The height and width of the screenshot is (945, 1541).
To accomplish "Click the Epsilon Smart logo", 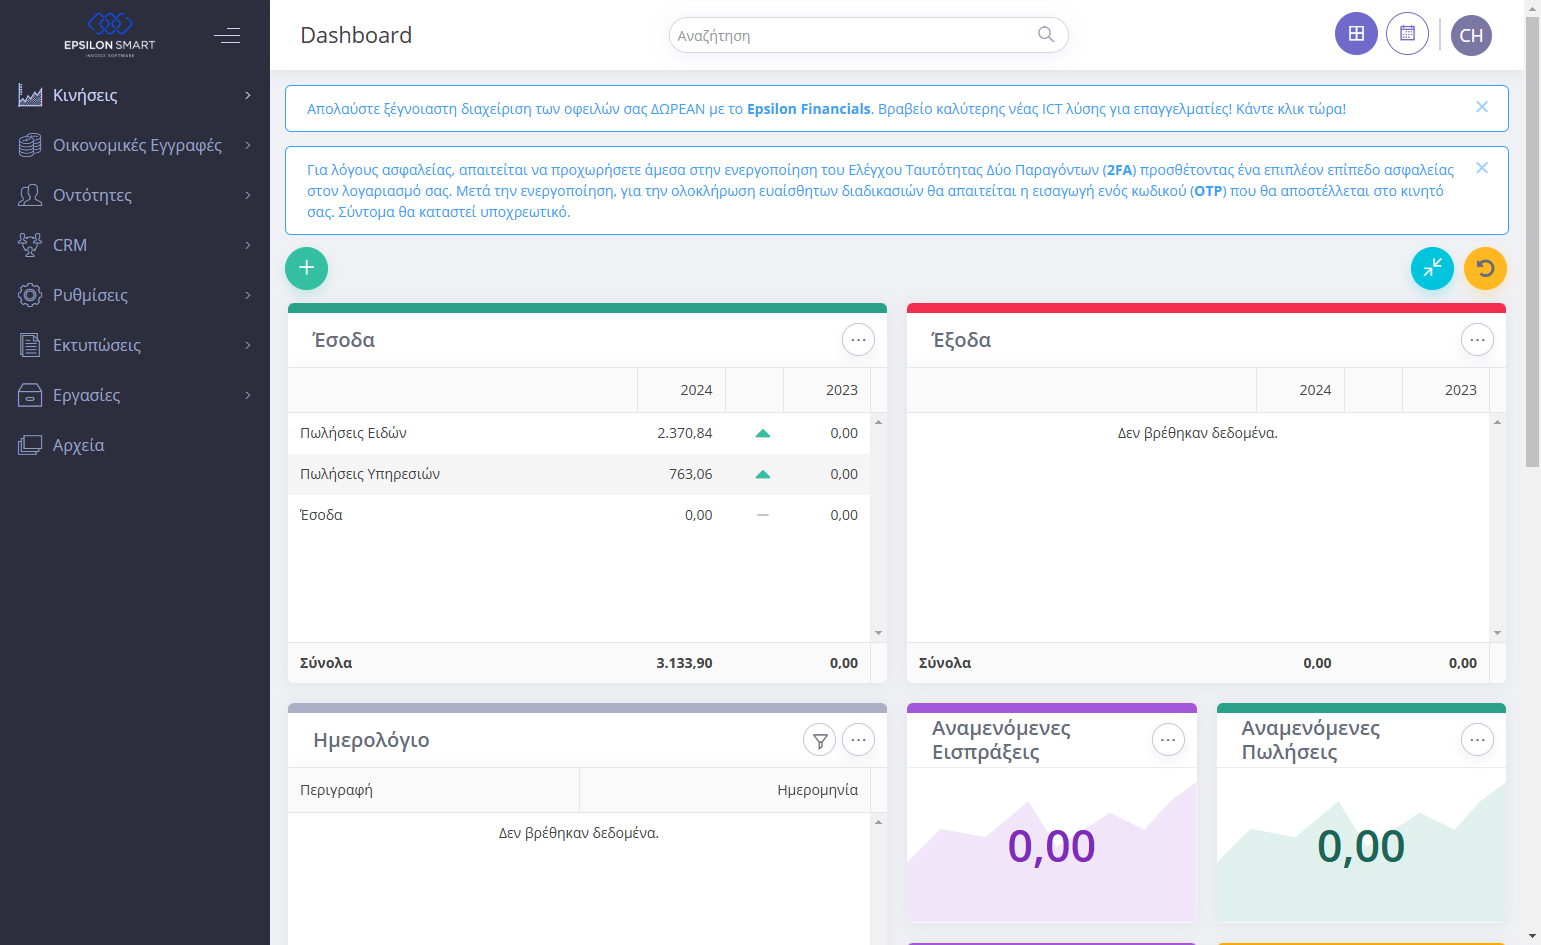I will [x=110, y=34].
